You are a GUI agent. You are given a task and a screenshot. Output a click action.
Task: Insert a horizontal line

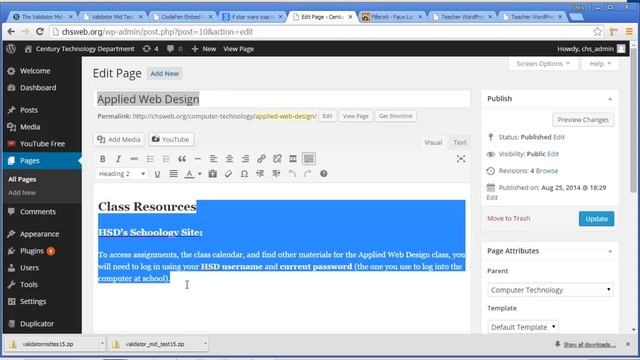198,159
